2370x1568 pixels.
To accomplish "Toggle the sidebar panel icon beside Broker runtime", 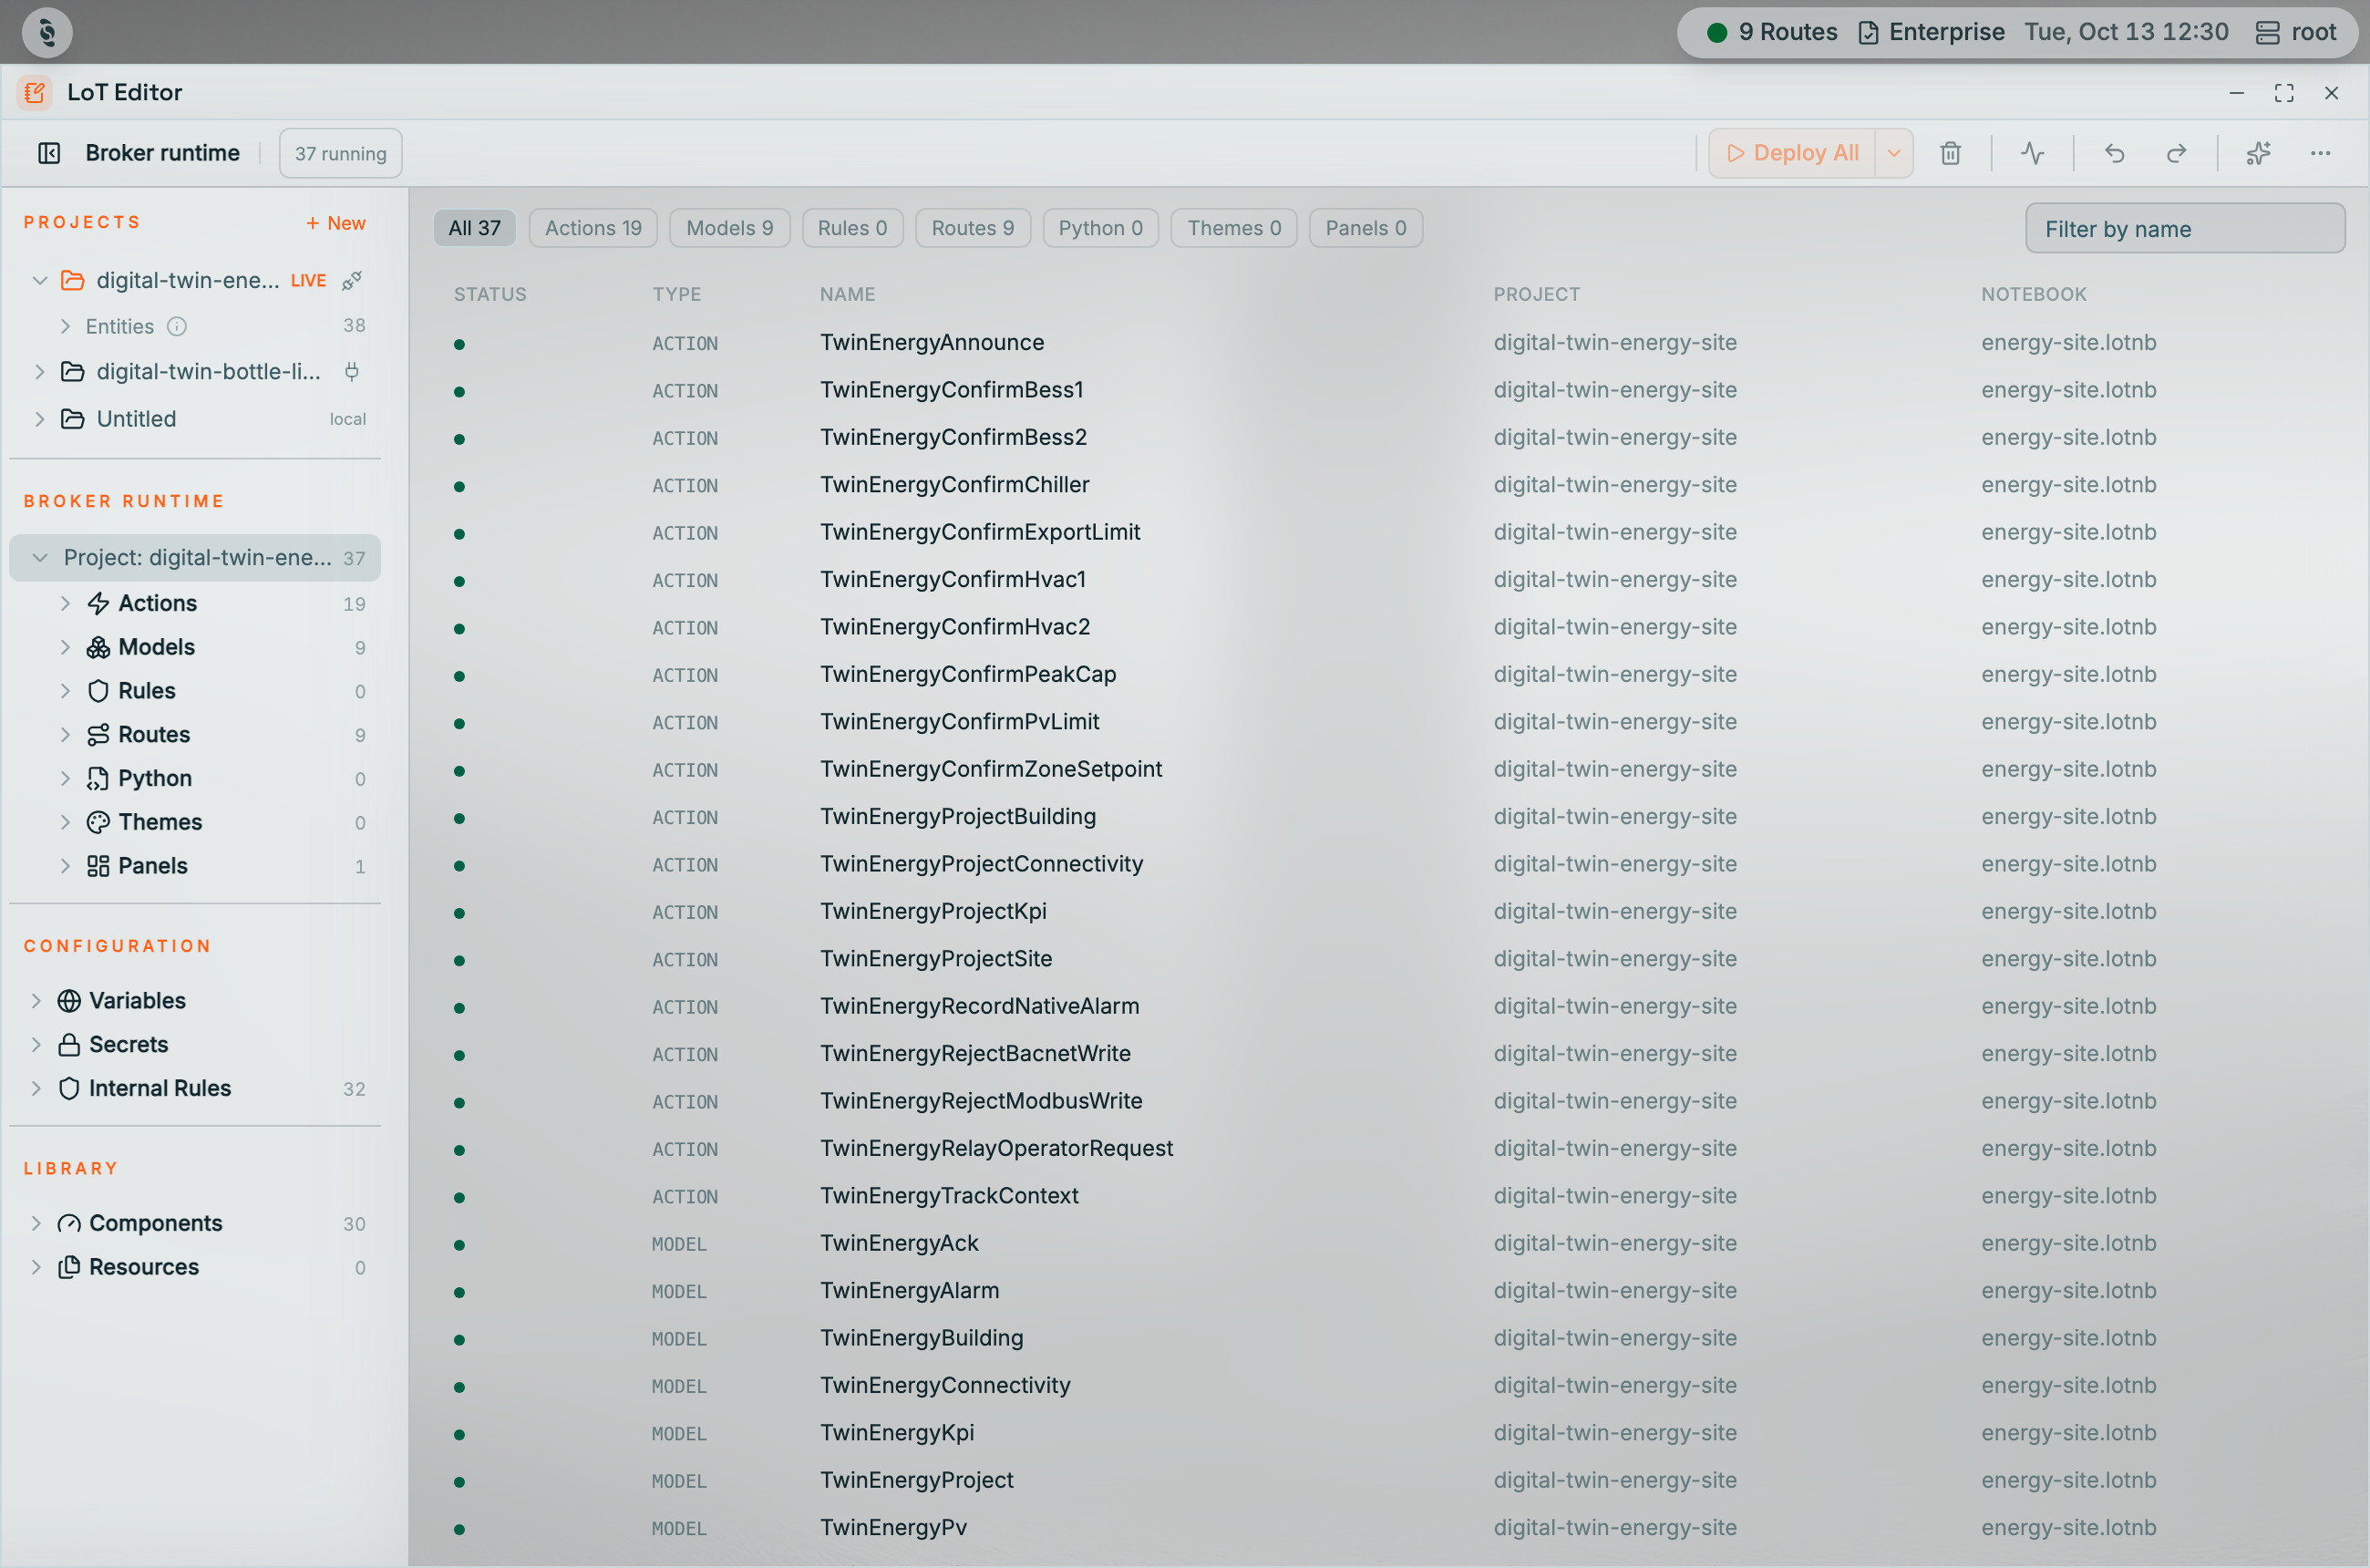I will [x=49, y=153].
